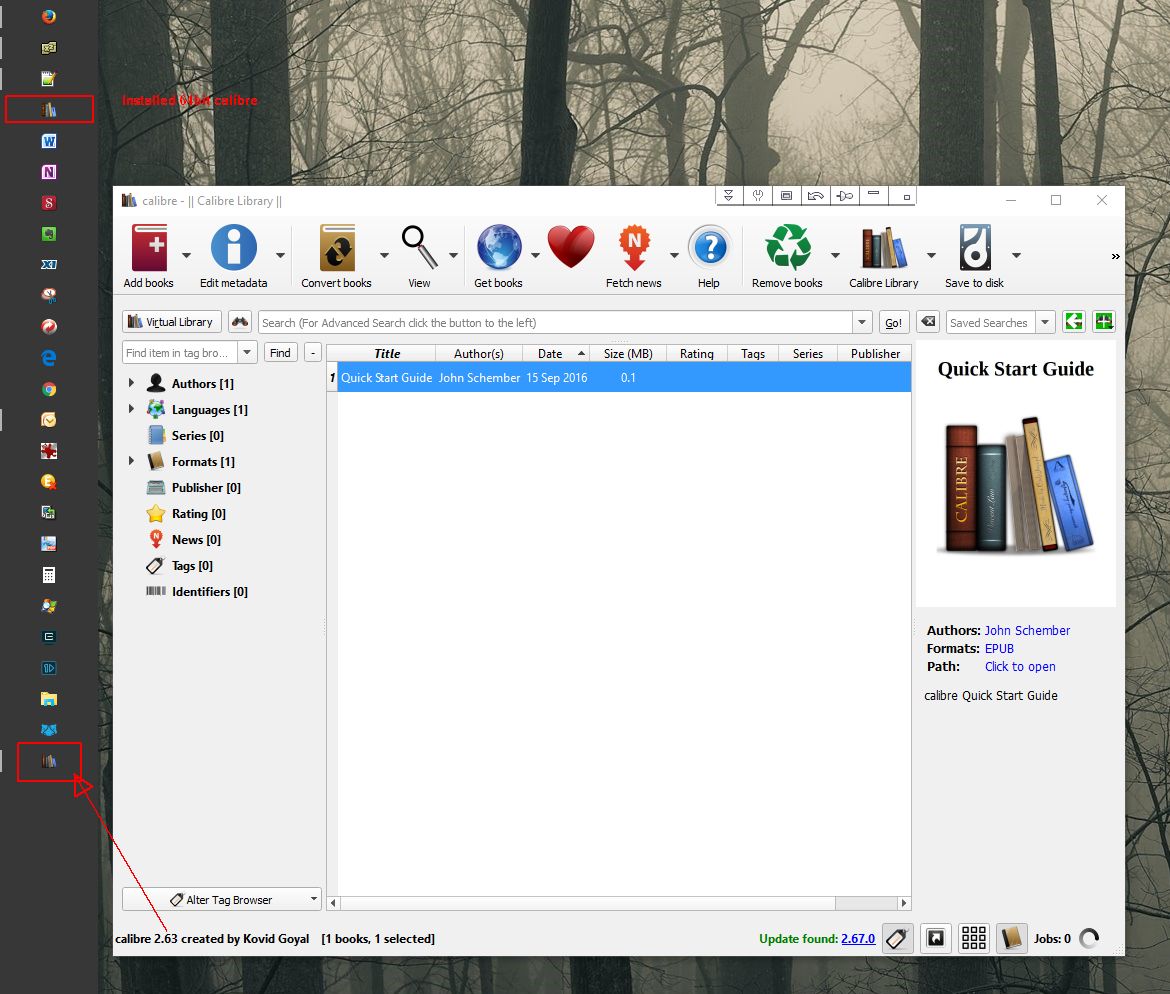Image resolution: width=1170 pixels, height=994 pixels.
Task: Click the green arrow saved-search icon
Action: pos(1074,322)
